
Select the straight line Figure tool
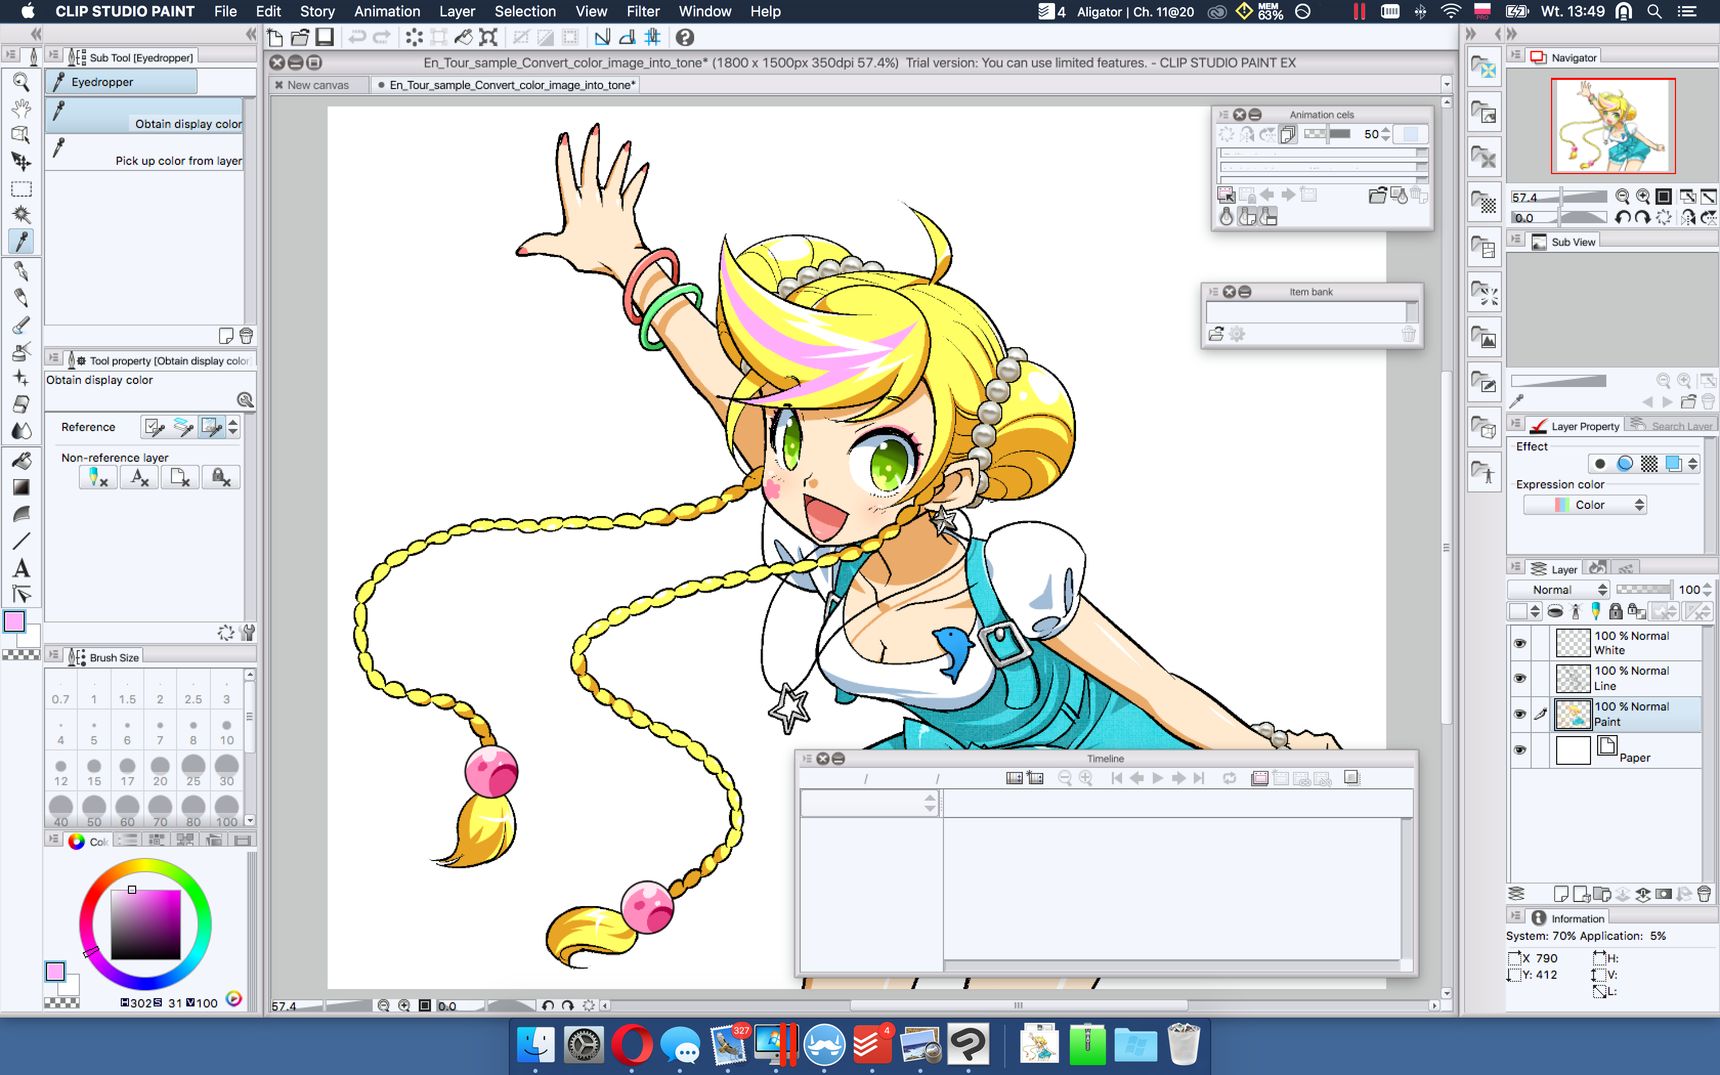tap(21, 541)
